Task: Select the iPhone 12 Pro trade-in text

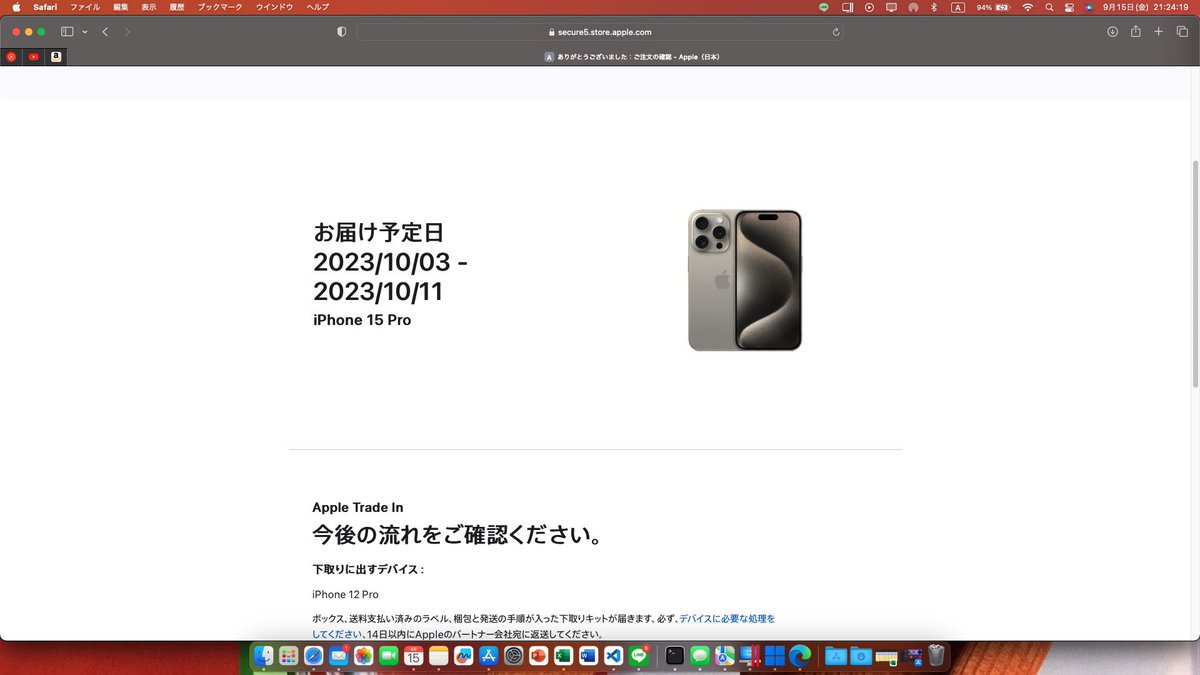Action: pyautogui.click(x=345, y=594)
